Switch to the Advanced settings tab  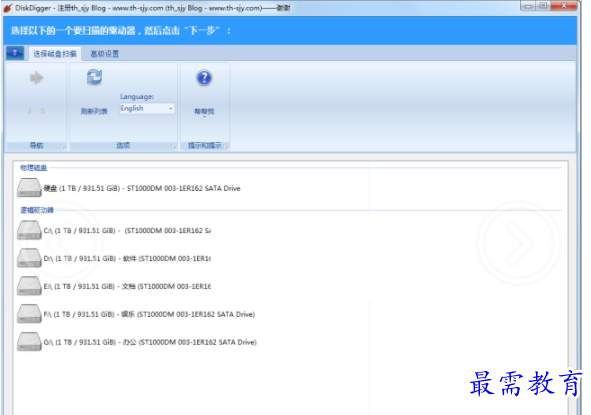[104, 54]
